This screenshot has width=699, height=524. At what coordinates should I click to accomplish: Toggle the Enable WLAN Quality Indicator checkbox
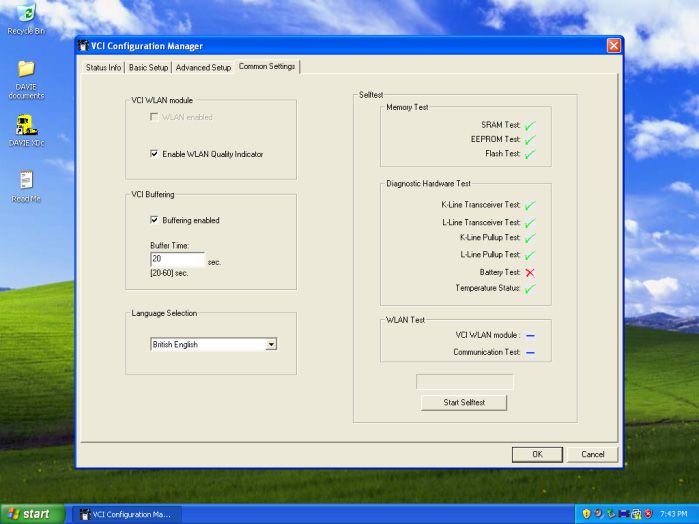coord(154,154)
